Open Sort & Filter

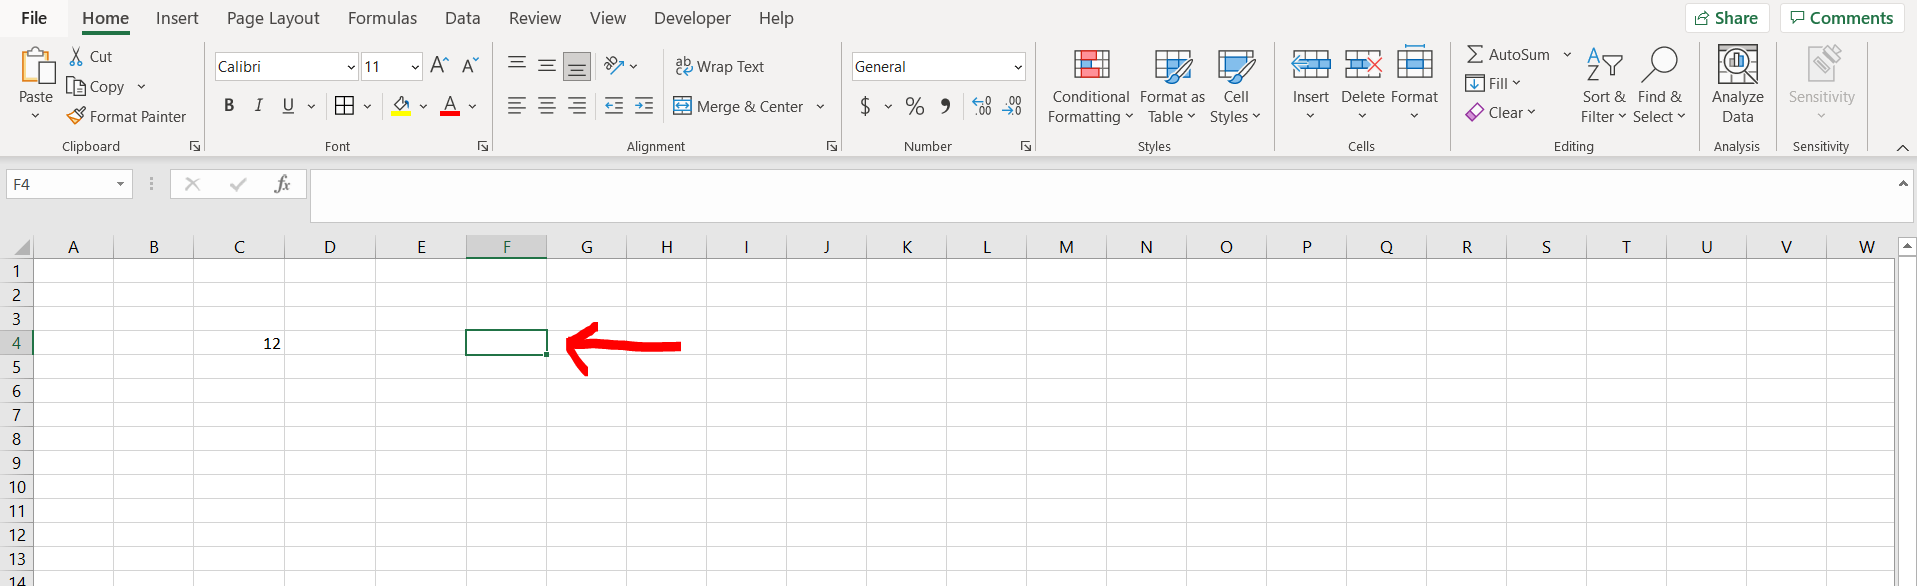tap(1604, 86)
